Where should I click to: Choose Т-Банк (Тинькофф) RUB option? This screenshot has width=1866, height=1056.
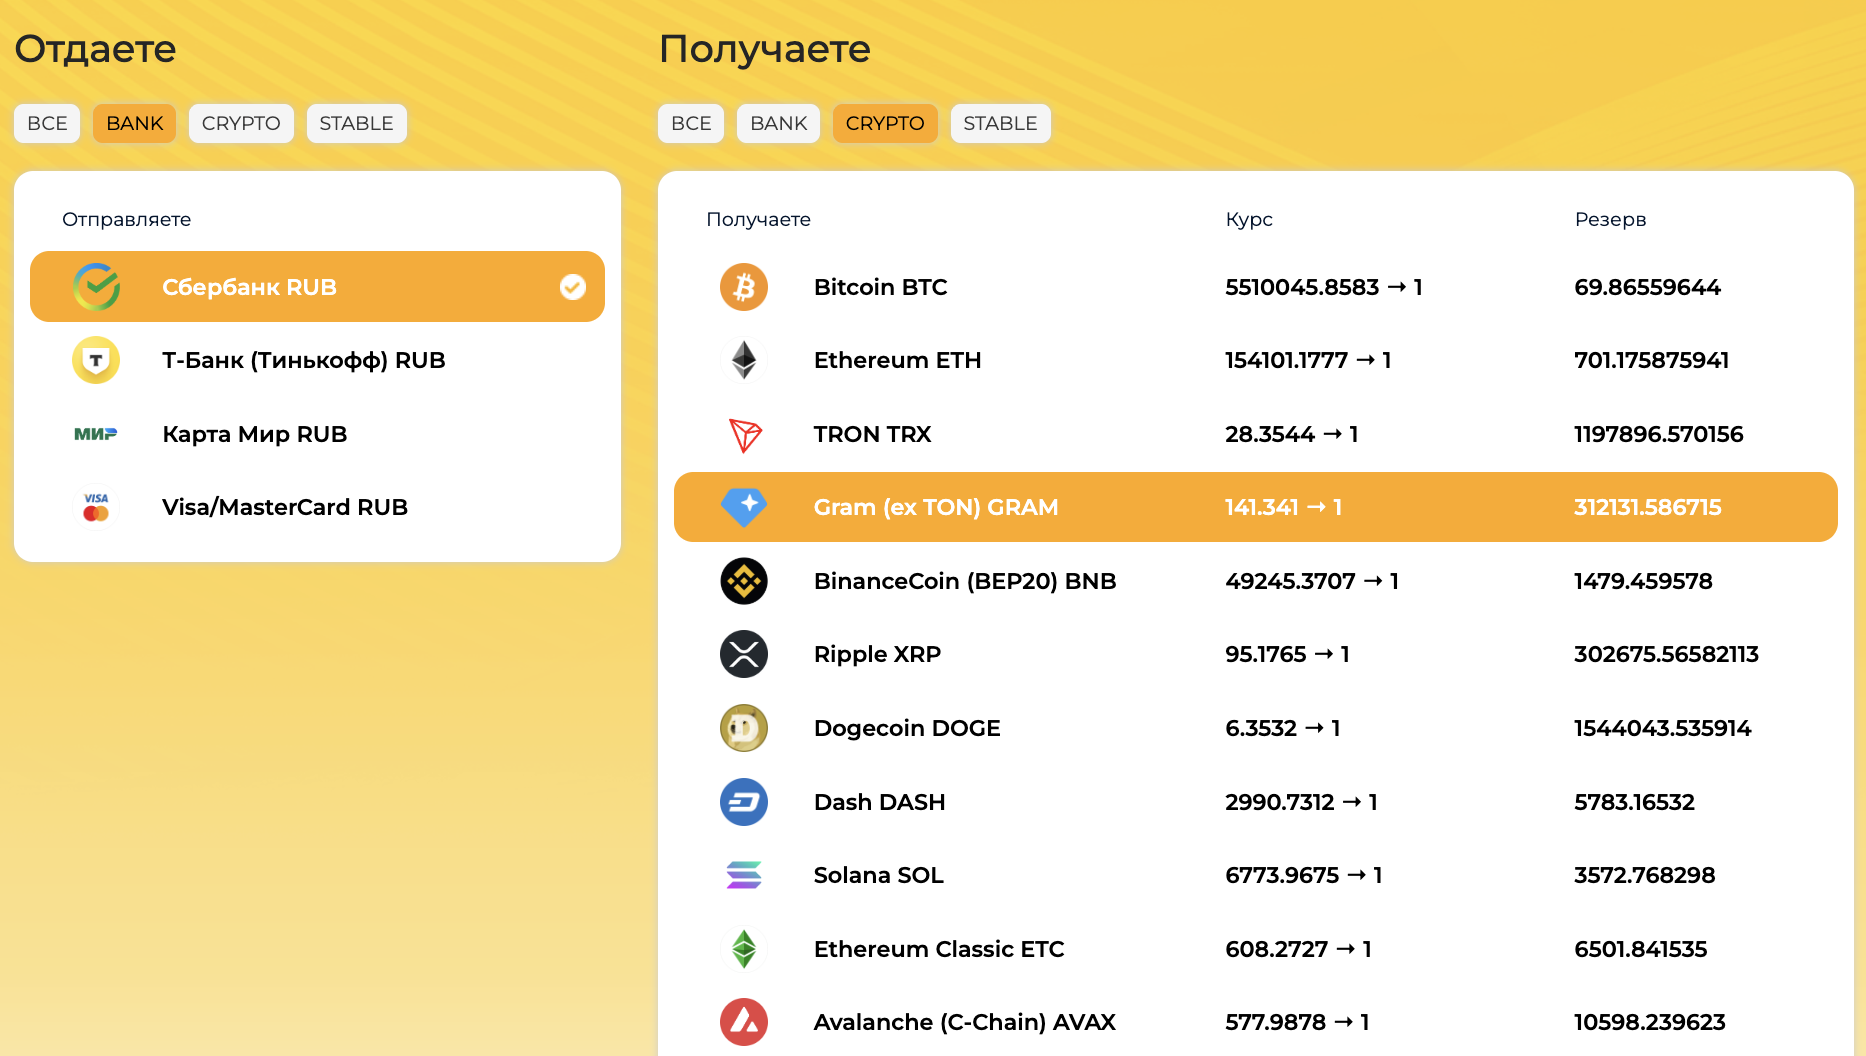point(317,360)
